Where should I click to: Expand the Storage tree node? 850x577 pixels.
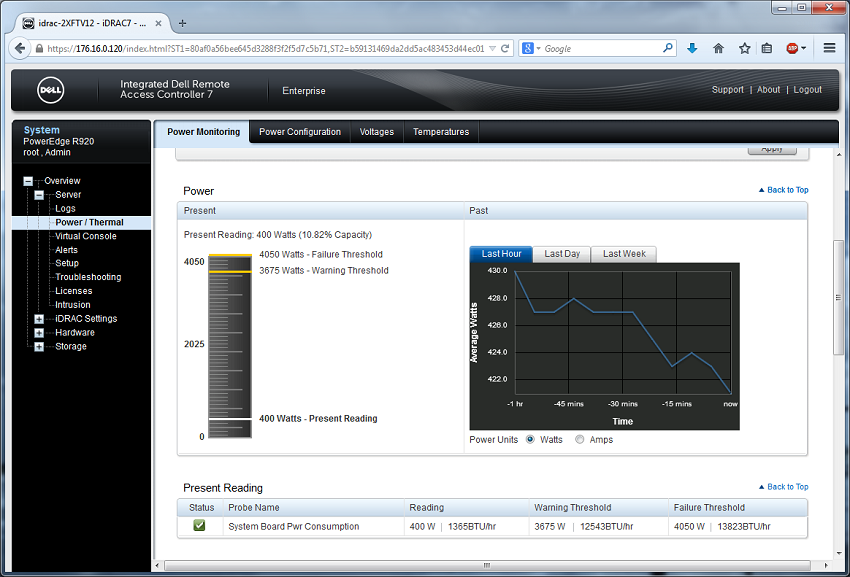click(x=39, y=347)
